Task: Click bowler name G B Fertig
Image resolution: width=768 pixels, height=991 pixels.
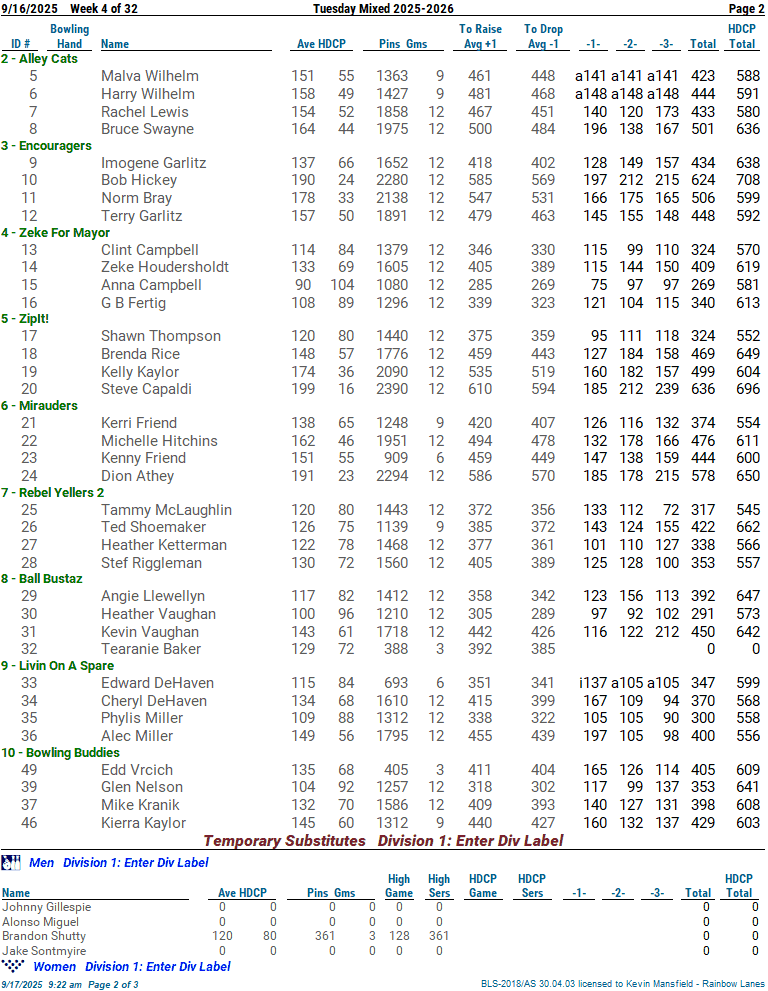Action: [x=133, y=303]
